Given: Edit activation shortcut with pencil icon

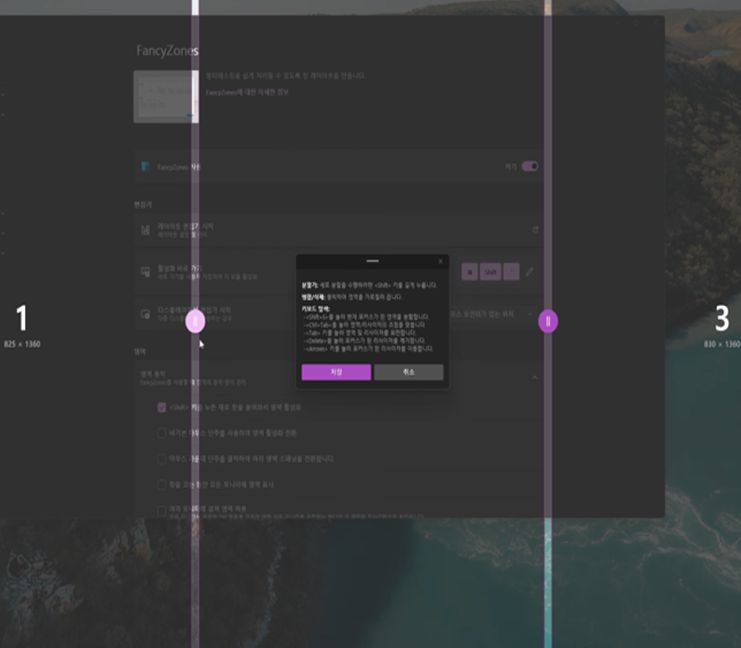Looking at the screenshot, I should point(530,272).
